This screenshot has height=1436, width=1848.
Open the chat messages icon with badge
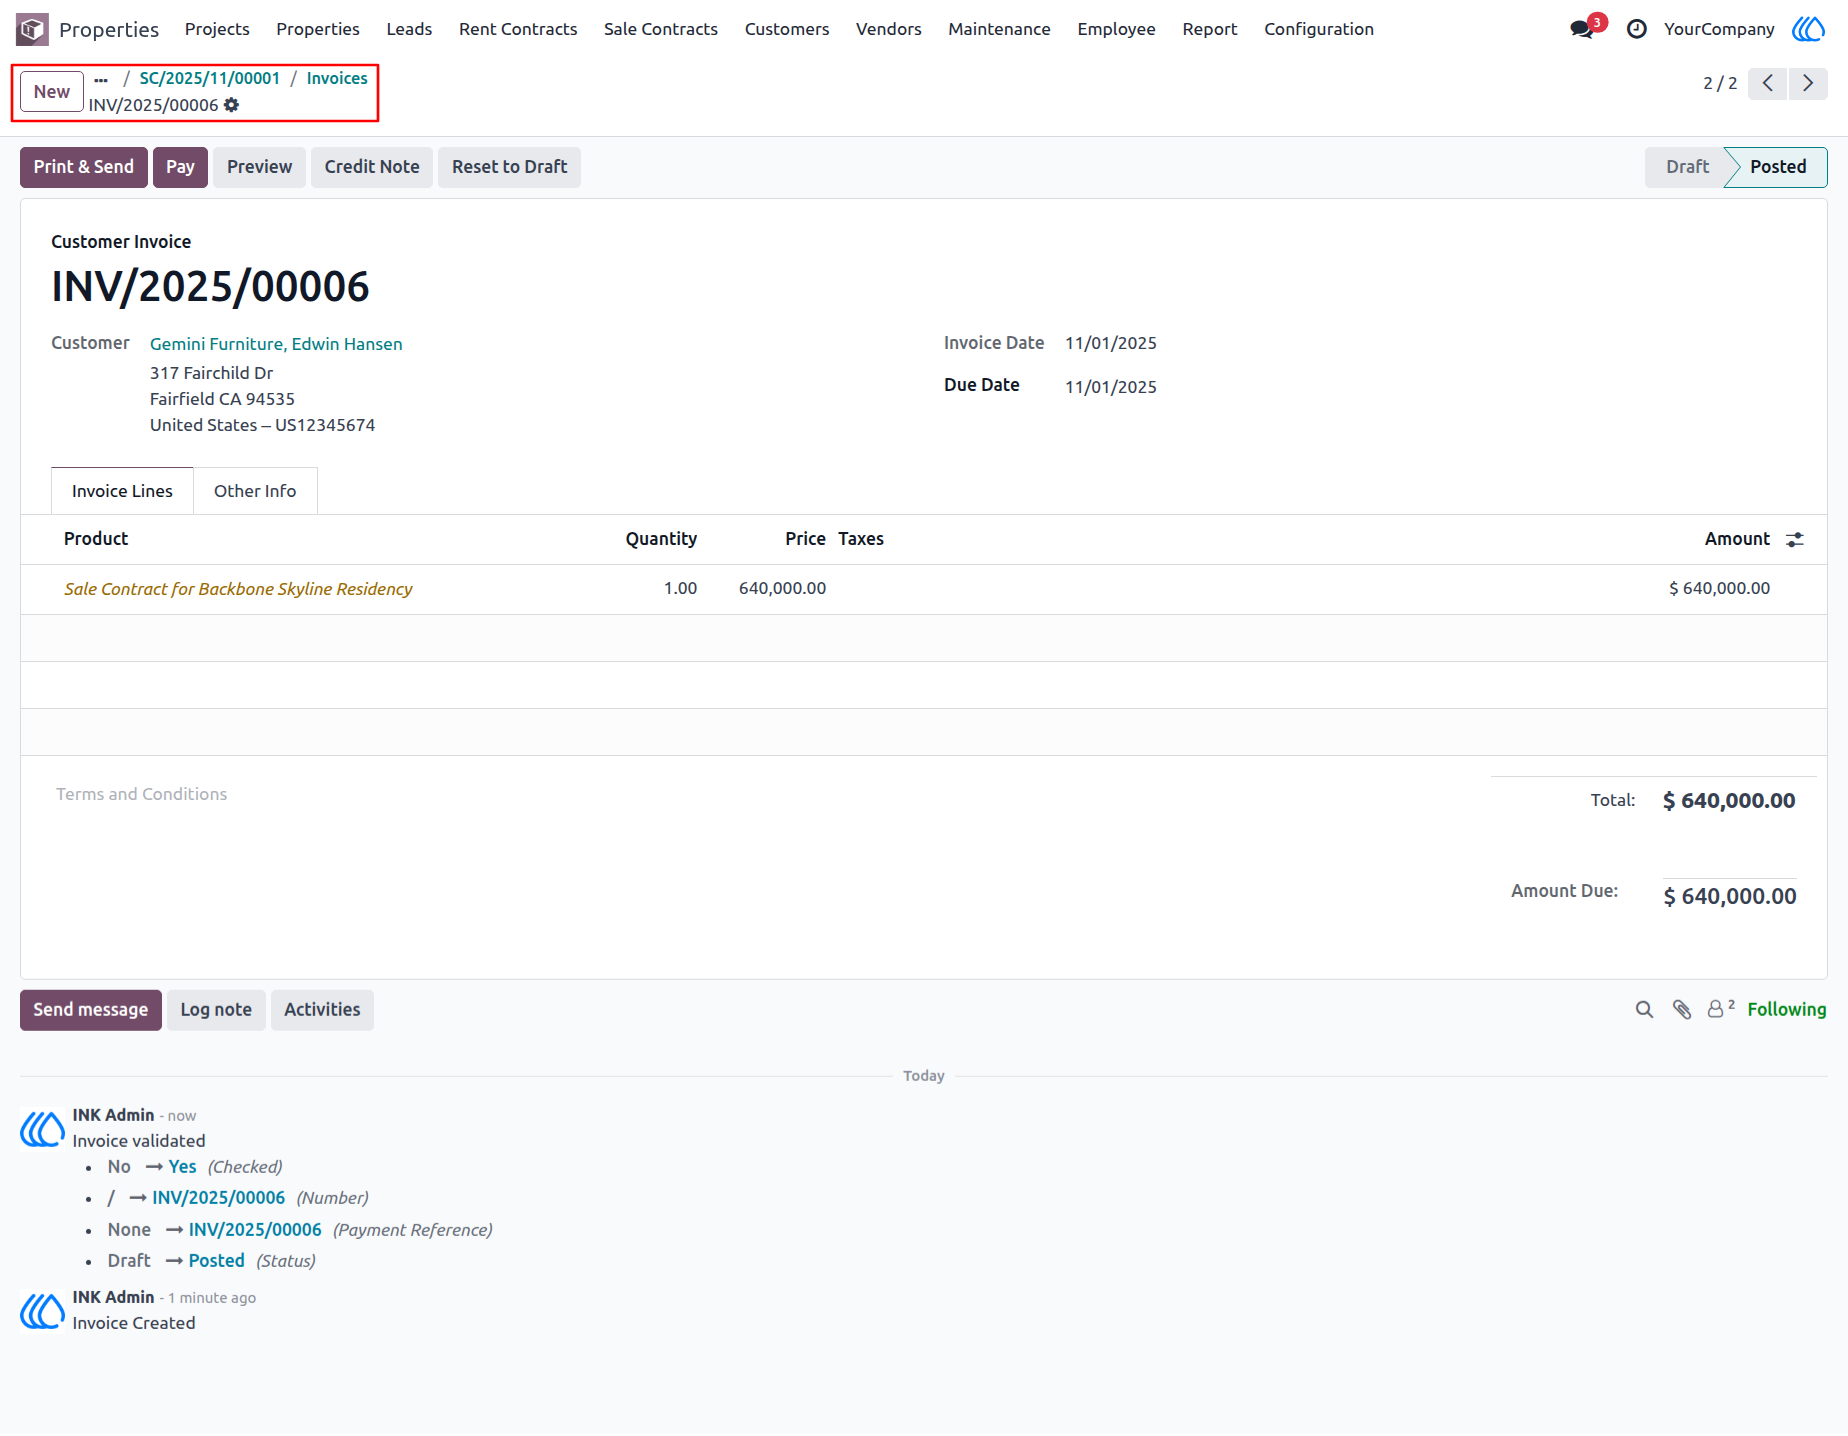pos(1587,27)
